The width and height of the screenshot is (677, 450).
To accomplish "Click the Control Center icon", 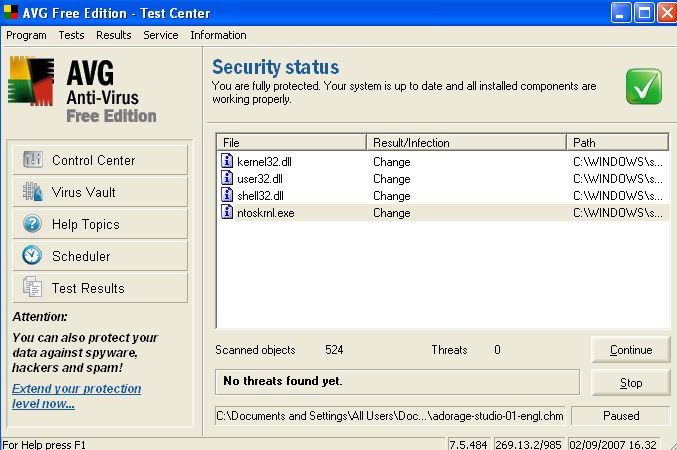I will pos(32,160).
